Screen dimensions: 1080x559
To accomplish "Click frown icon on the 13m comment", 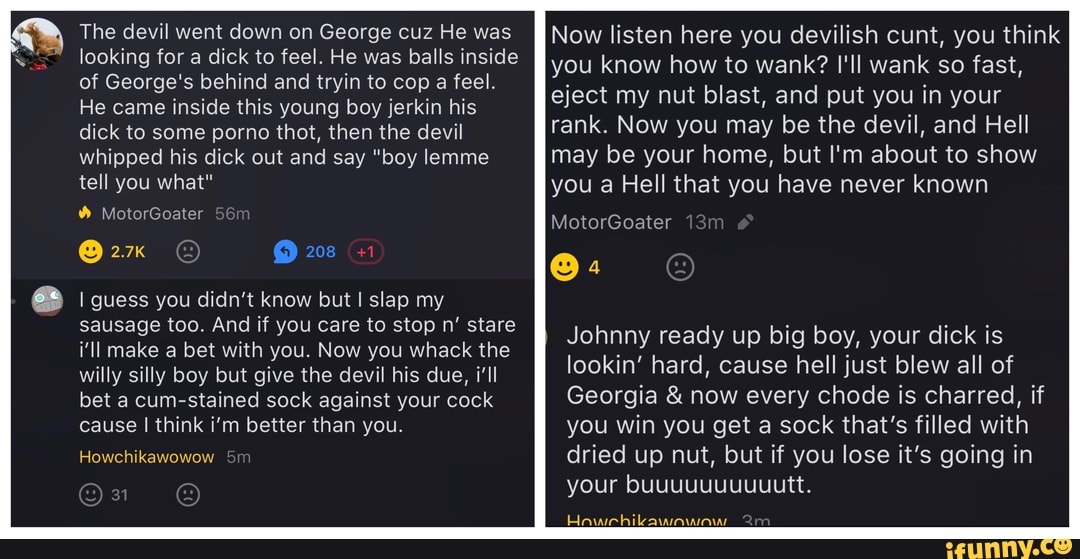I will [681, 267].
